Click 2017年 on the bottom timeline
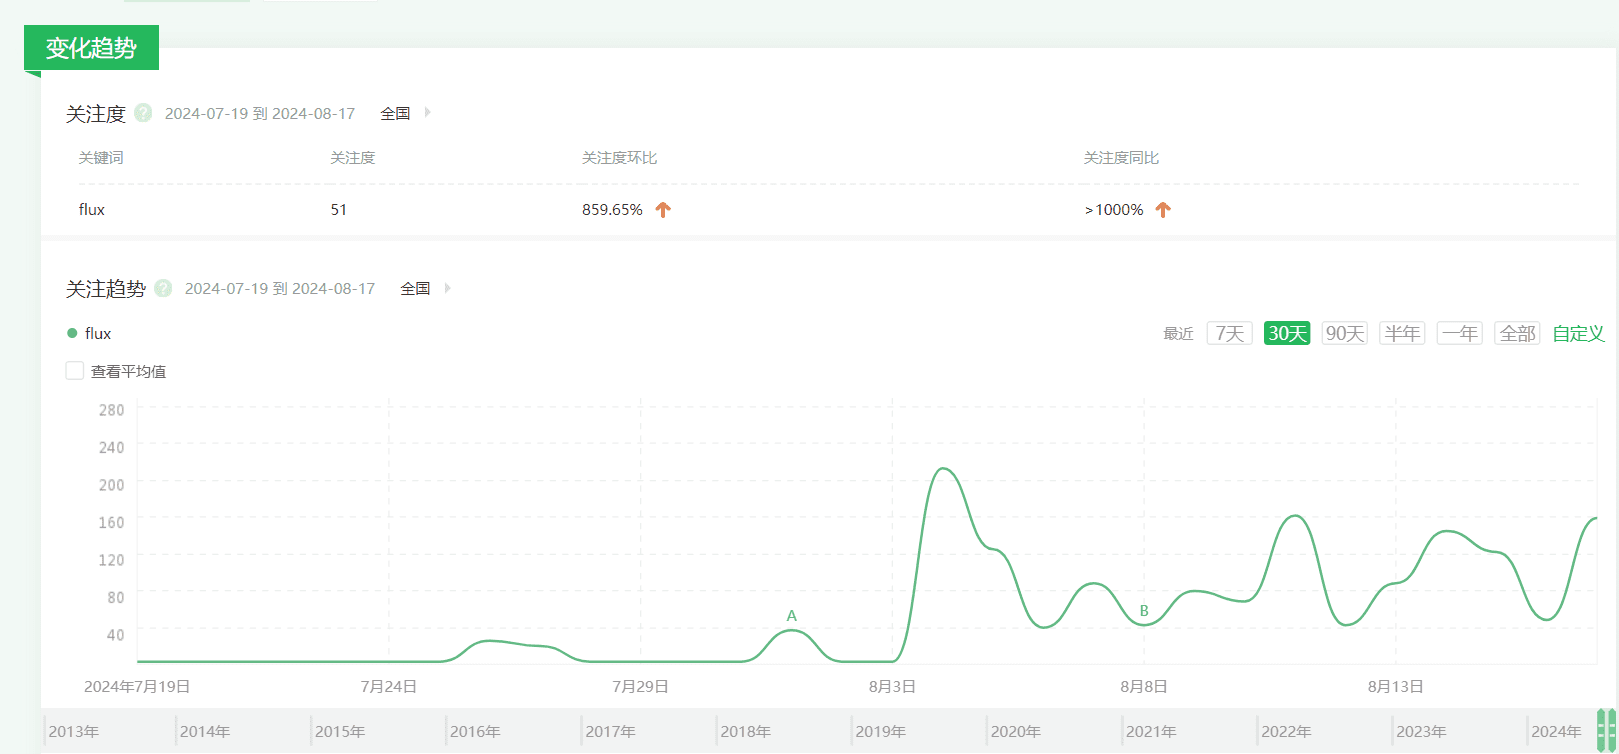The width and height of the screenshot is (1619, 754). point(610,732)
